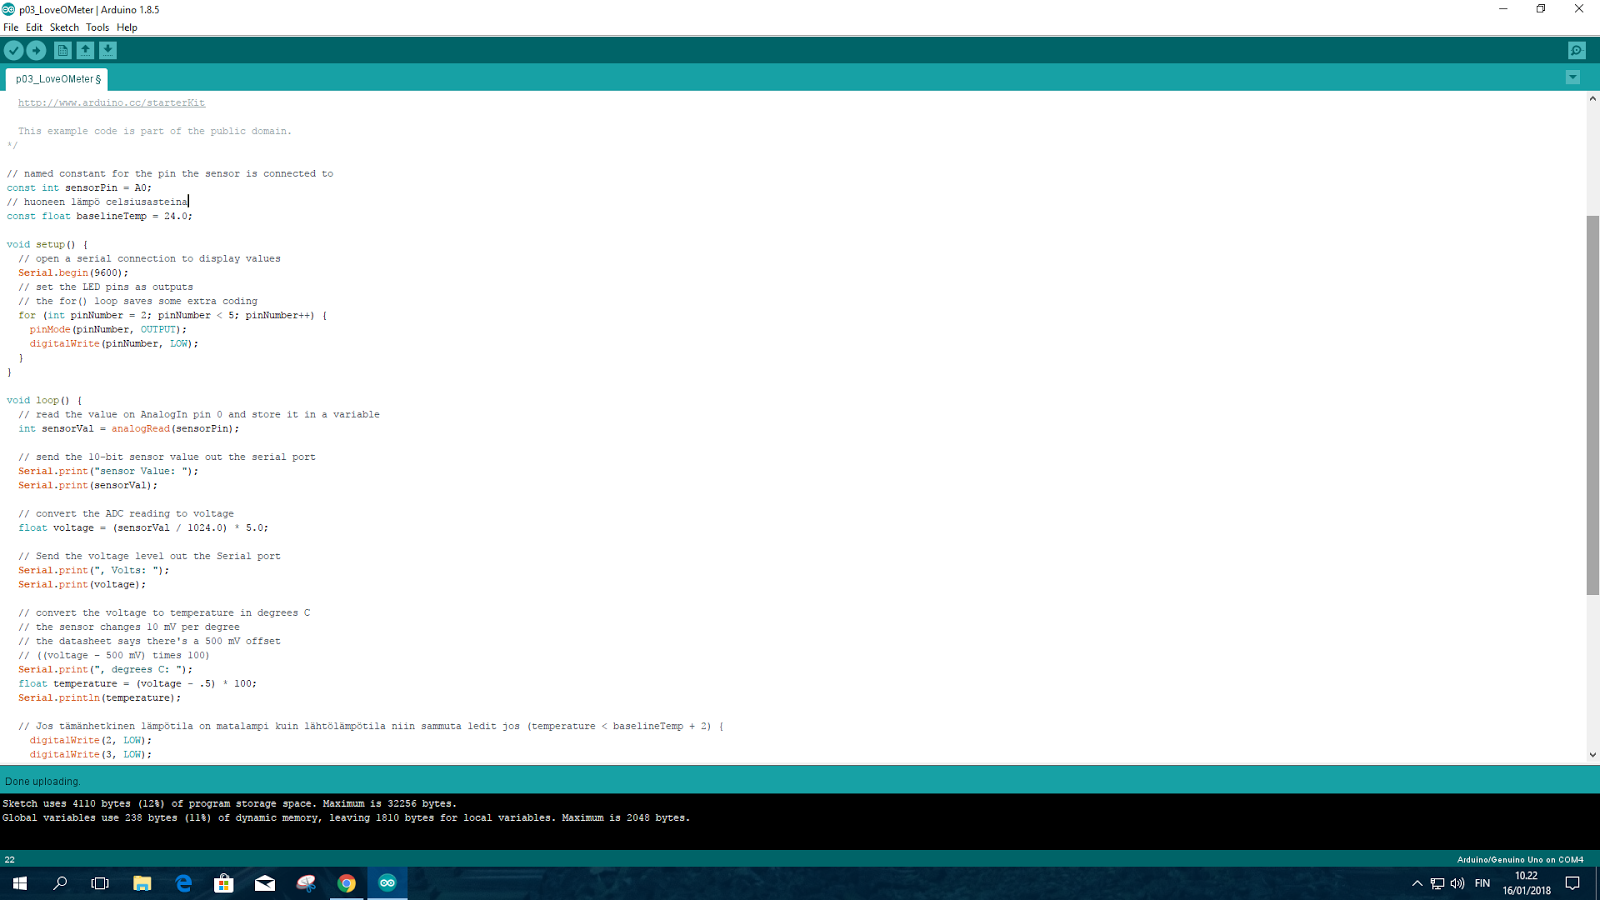The width and height of the screenshot is (1600, 900).
Task: Click the 'Serial.begin(9600);' line
Action: pyautogui.click(x=73, y=272)
